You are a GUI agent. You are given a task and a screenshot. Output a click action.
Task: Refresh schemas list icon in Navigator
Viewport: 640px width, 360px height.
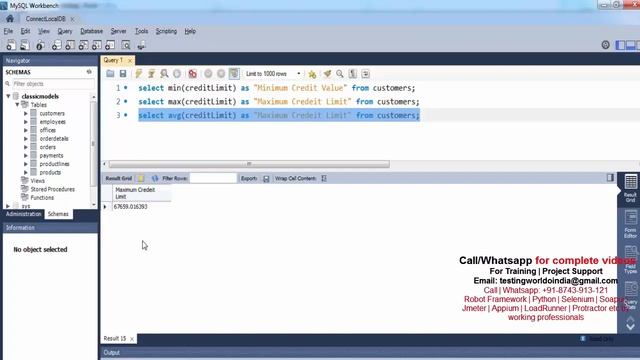click(x=89, y=72)
